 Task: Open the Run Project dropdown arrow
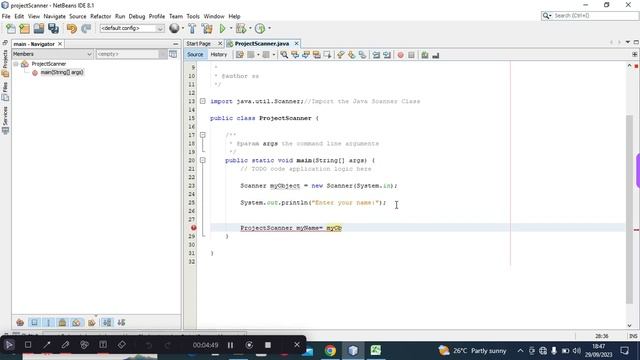(x=231, y=29)
